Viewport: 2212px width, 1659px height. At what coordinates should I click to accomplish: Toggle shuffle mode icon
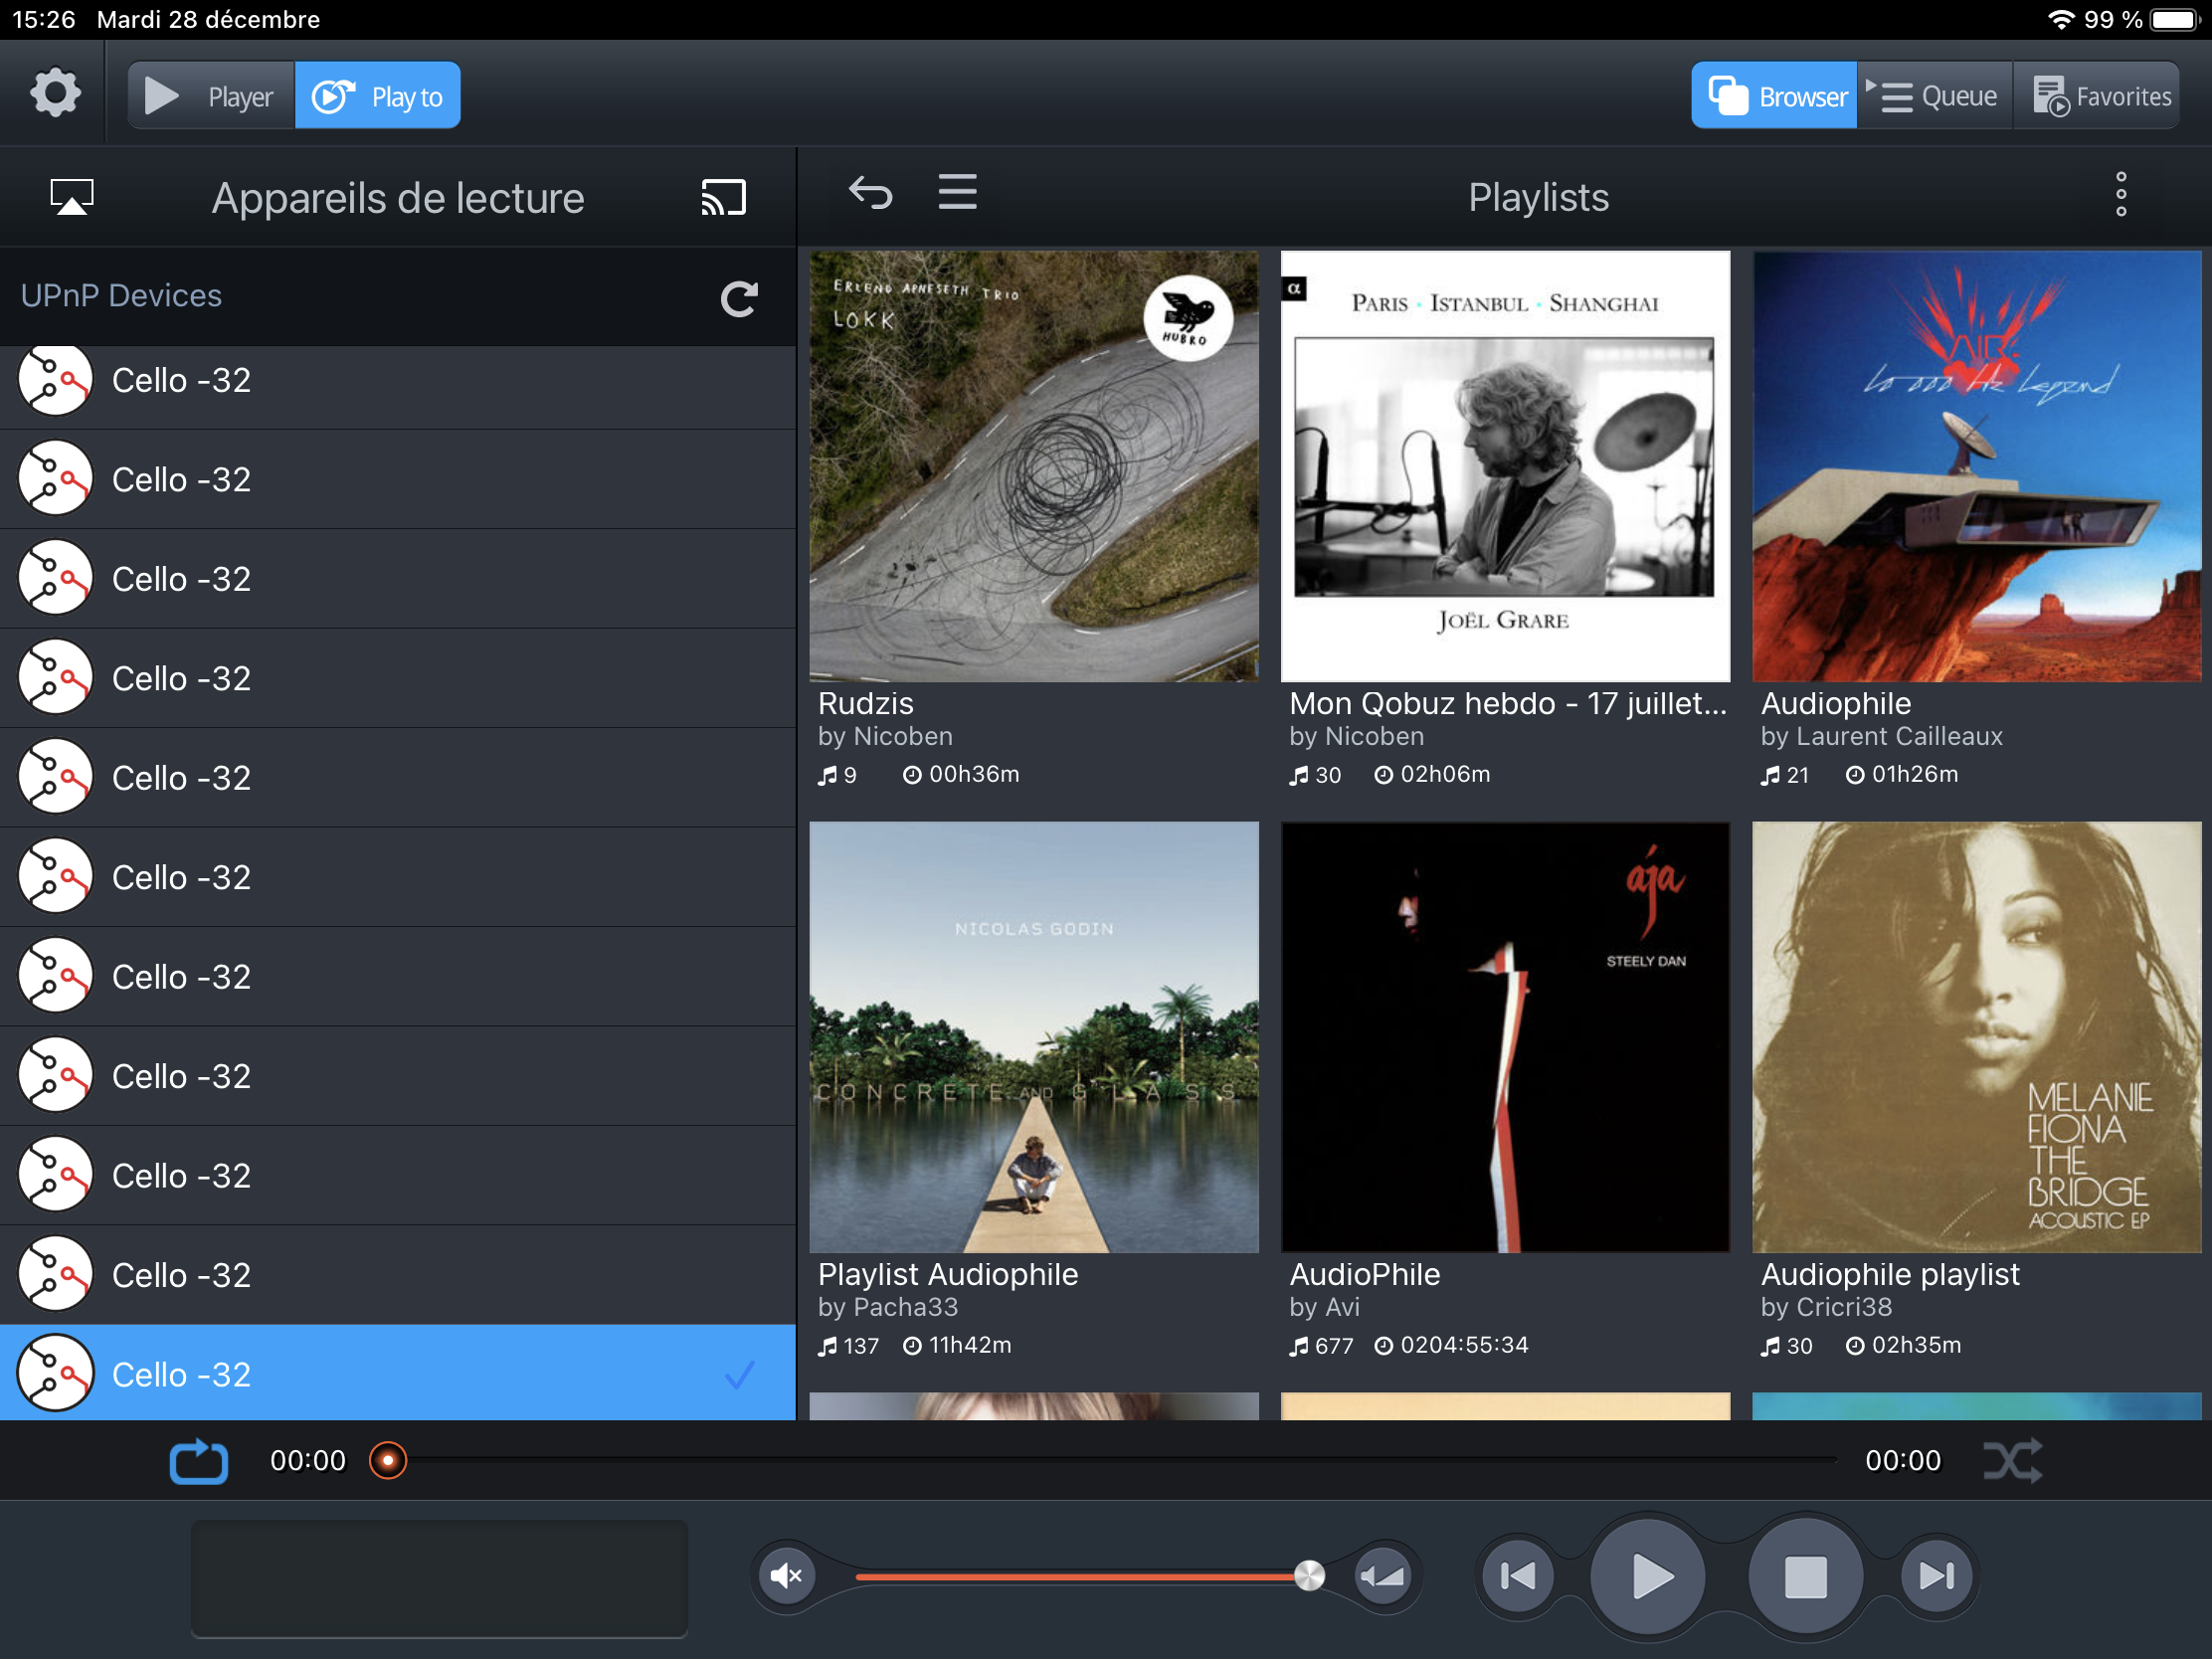2011,1461
